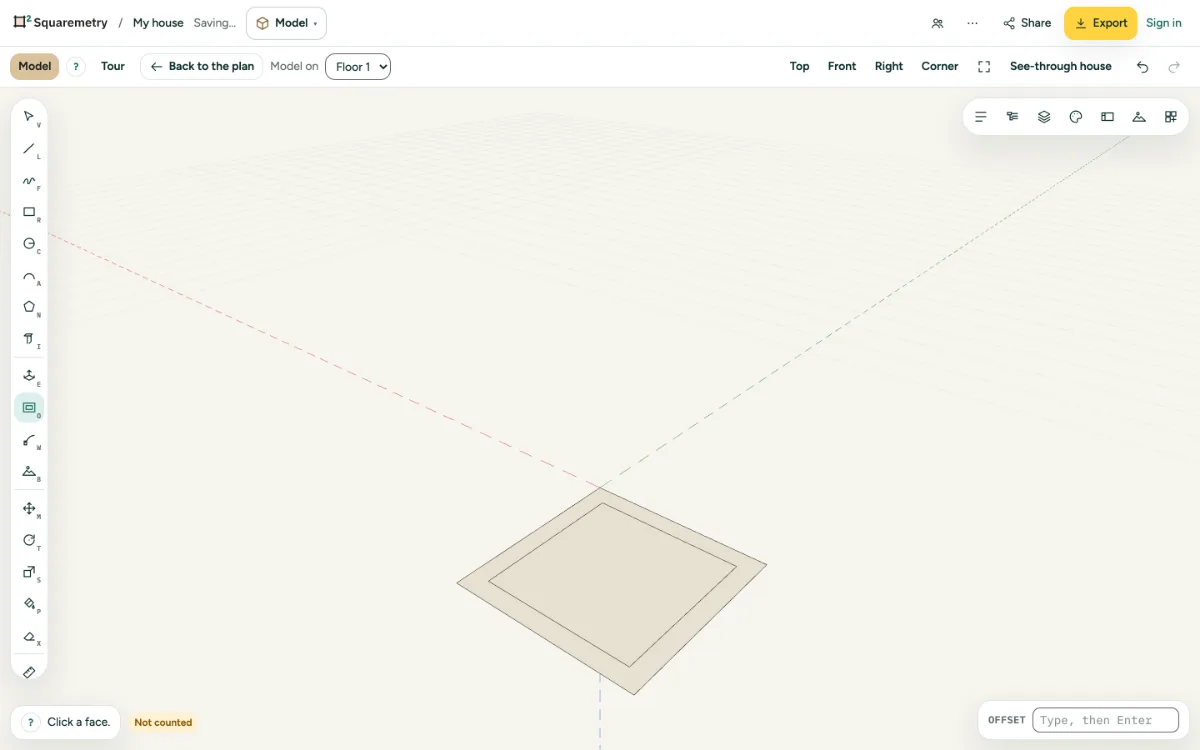The width and height of the screenshot is (1200, 750).
Task: Open the collaborators people icon
Action: [937, 23]
